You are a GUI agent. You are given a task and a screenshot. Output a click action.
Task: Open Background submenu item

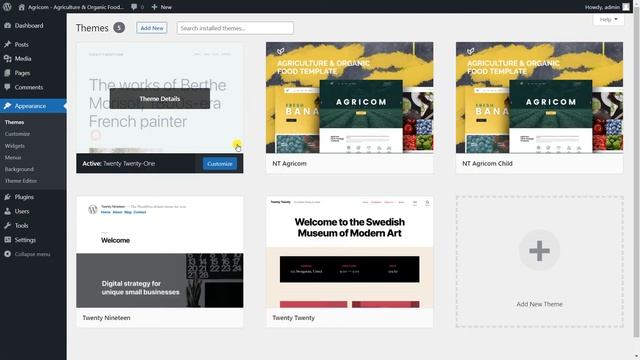click(x=19, y=169)
